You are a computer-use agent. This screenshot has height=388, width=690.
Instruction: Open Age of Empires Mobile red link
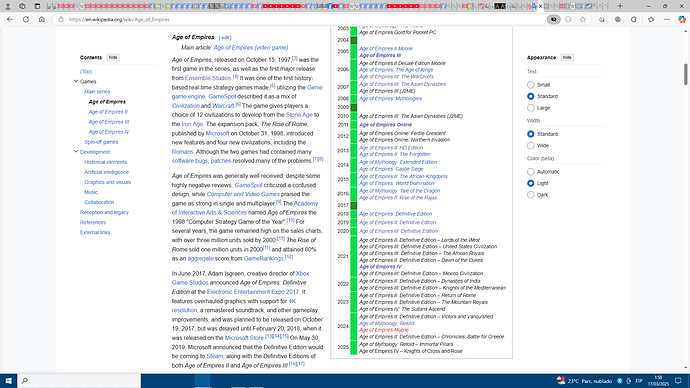[x=384, y=330]
